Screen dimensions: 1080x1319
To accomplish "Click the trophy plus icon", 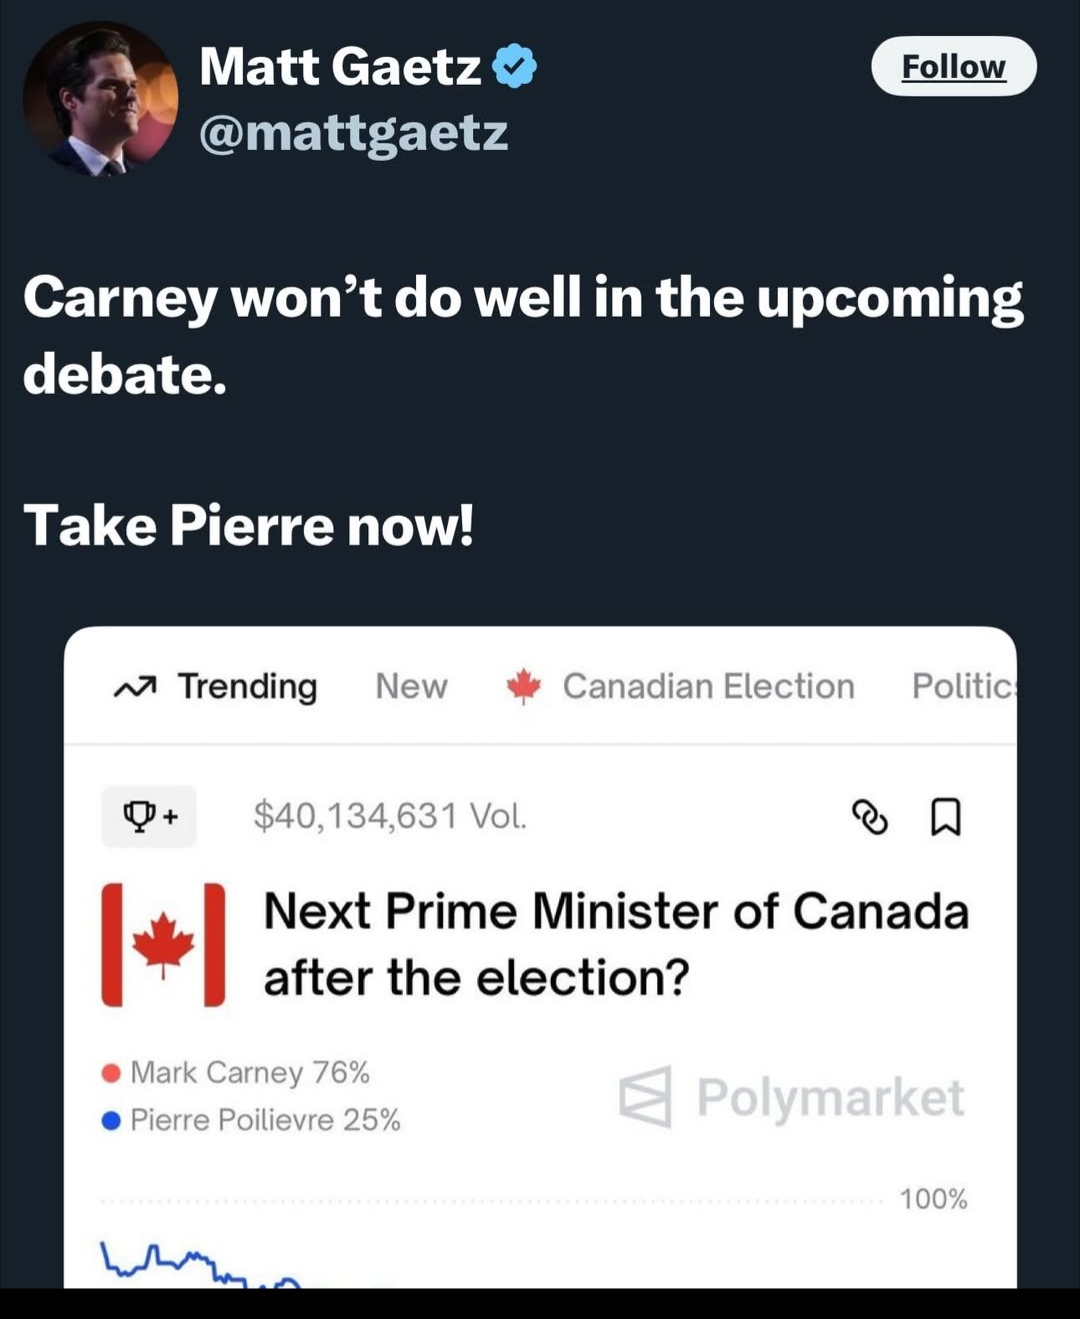I will [149, 816].
